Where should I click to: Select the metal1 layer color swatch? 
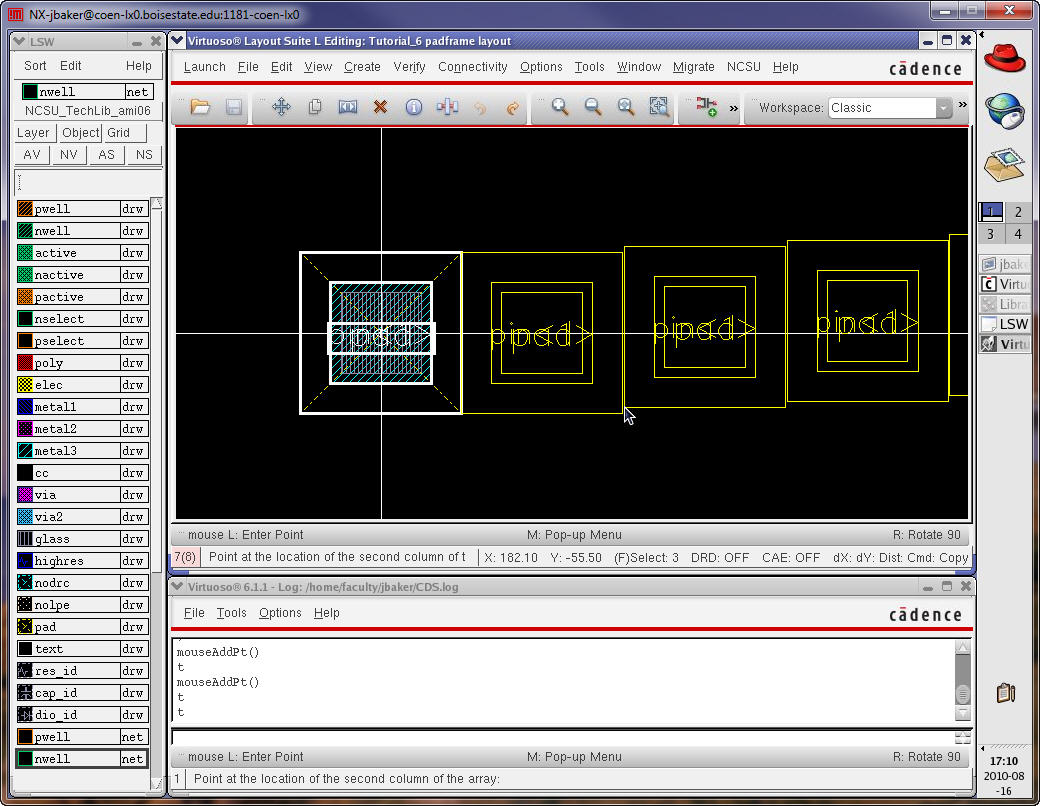(x=26, y=407)
